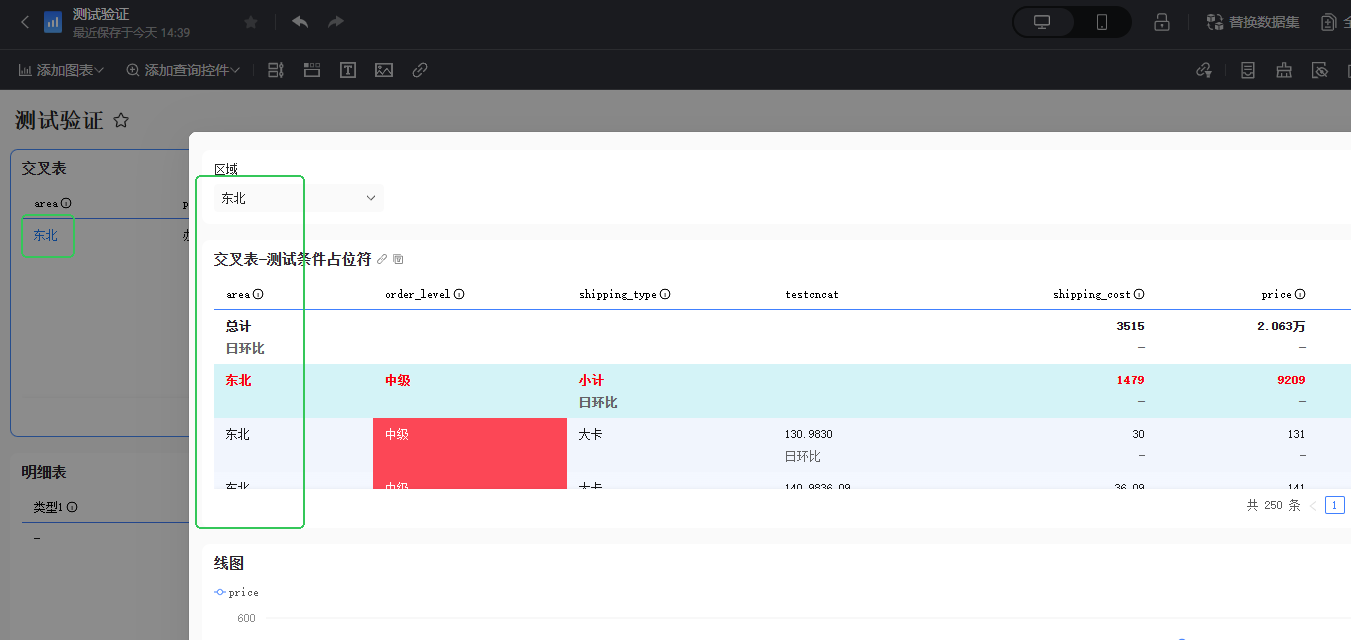
Task: Switch to desktop layout preview
Action: coord(1042,22)
